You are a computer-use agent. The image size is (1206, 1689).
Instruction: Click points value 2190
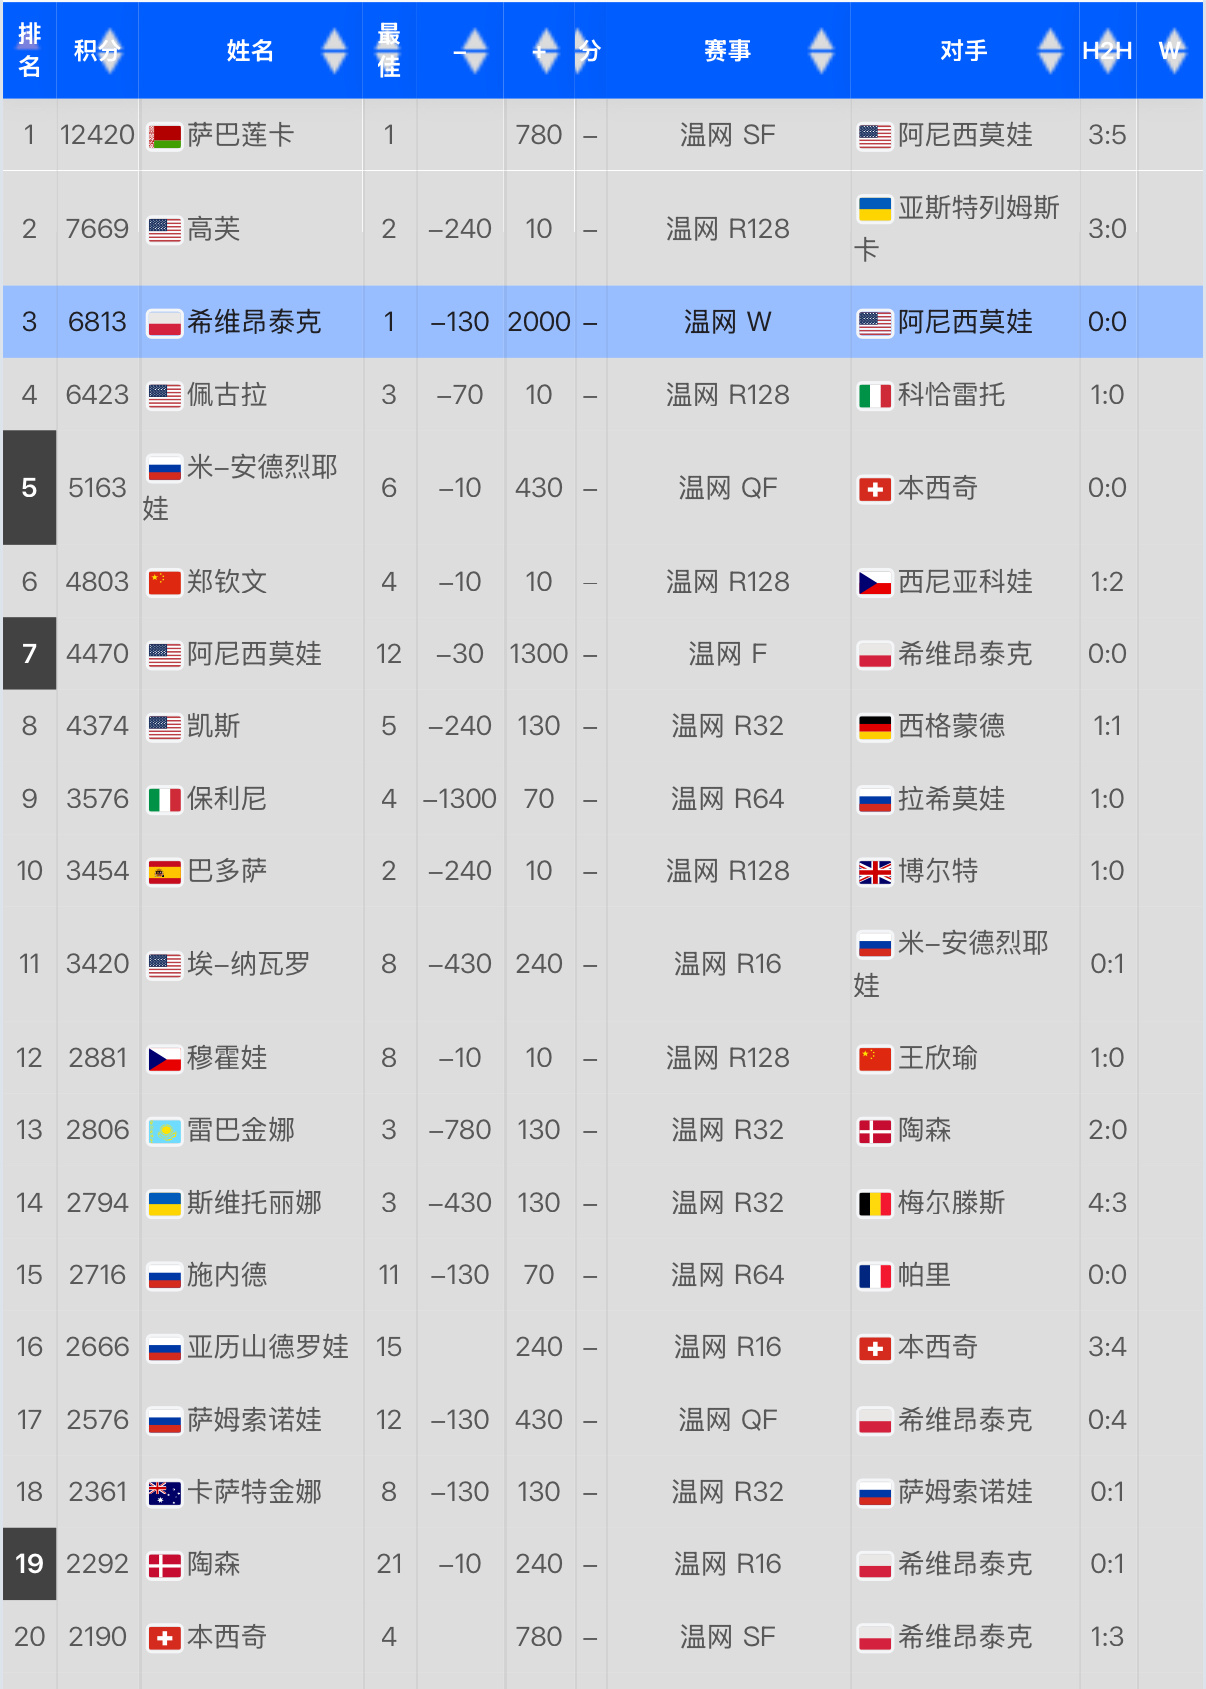coord(97,1637)
